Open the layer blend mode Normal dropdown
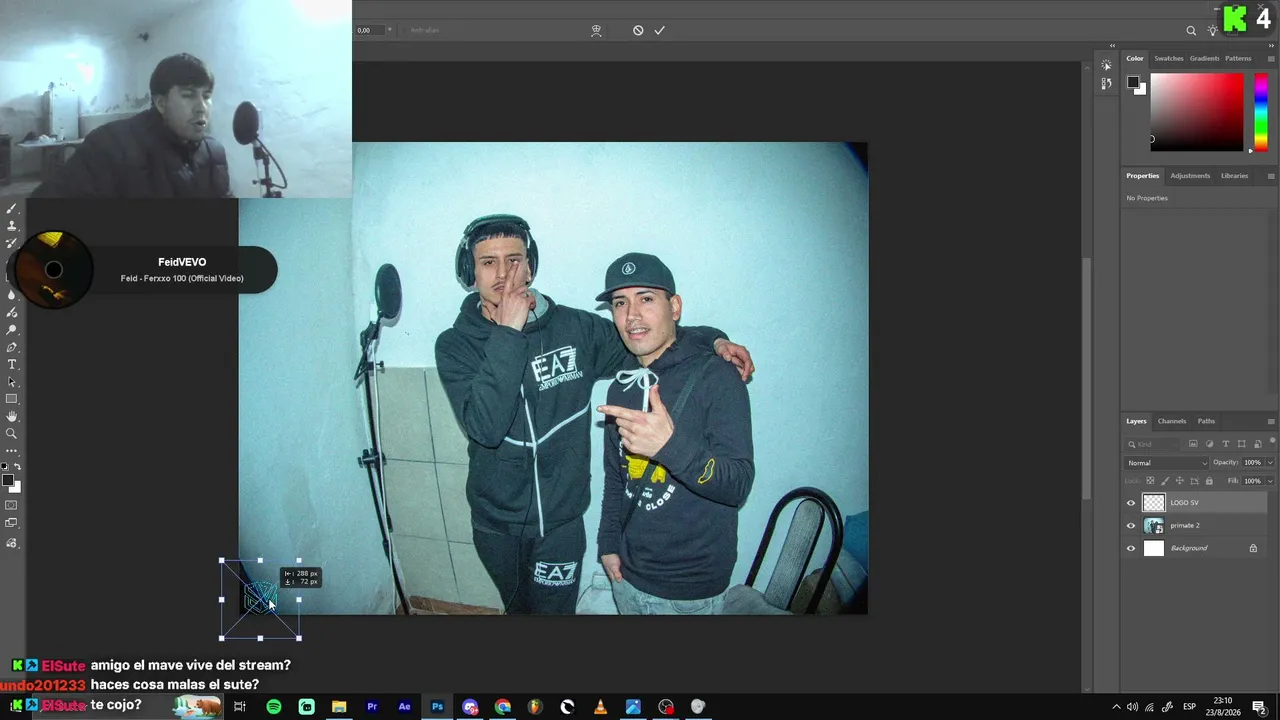The width and height of the screenshot is (1280, 720). click(x=1167, y=463)
